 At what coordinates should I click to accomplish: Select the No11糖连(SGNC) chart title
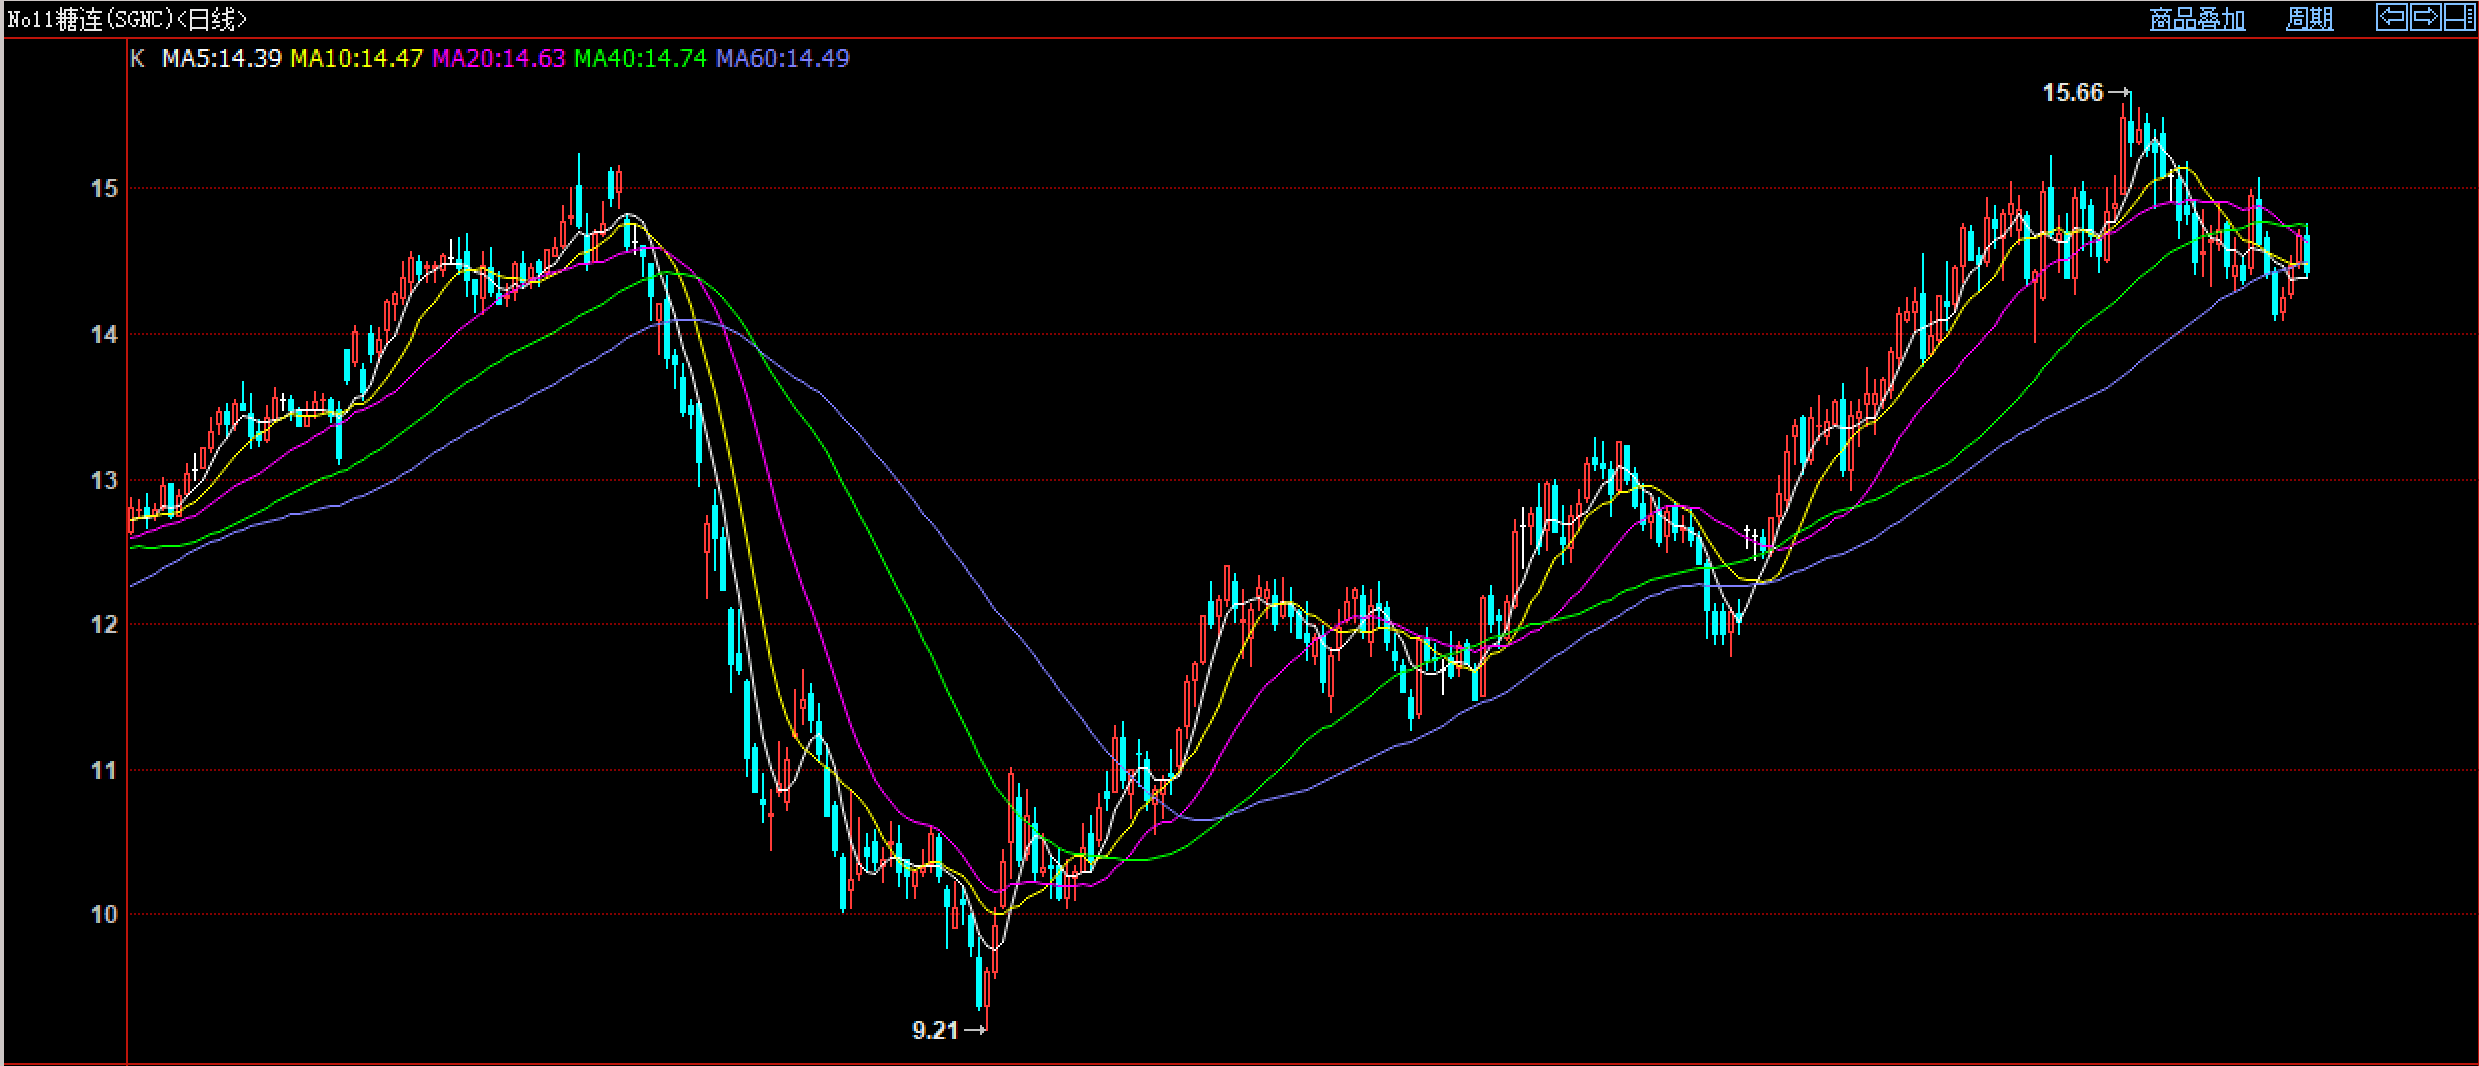click(x=127, y=19)
